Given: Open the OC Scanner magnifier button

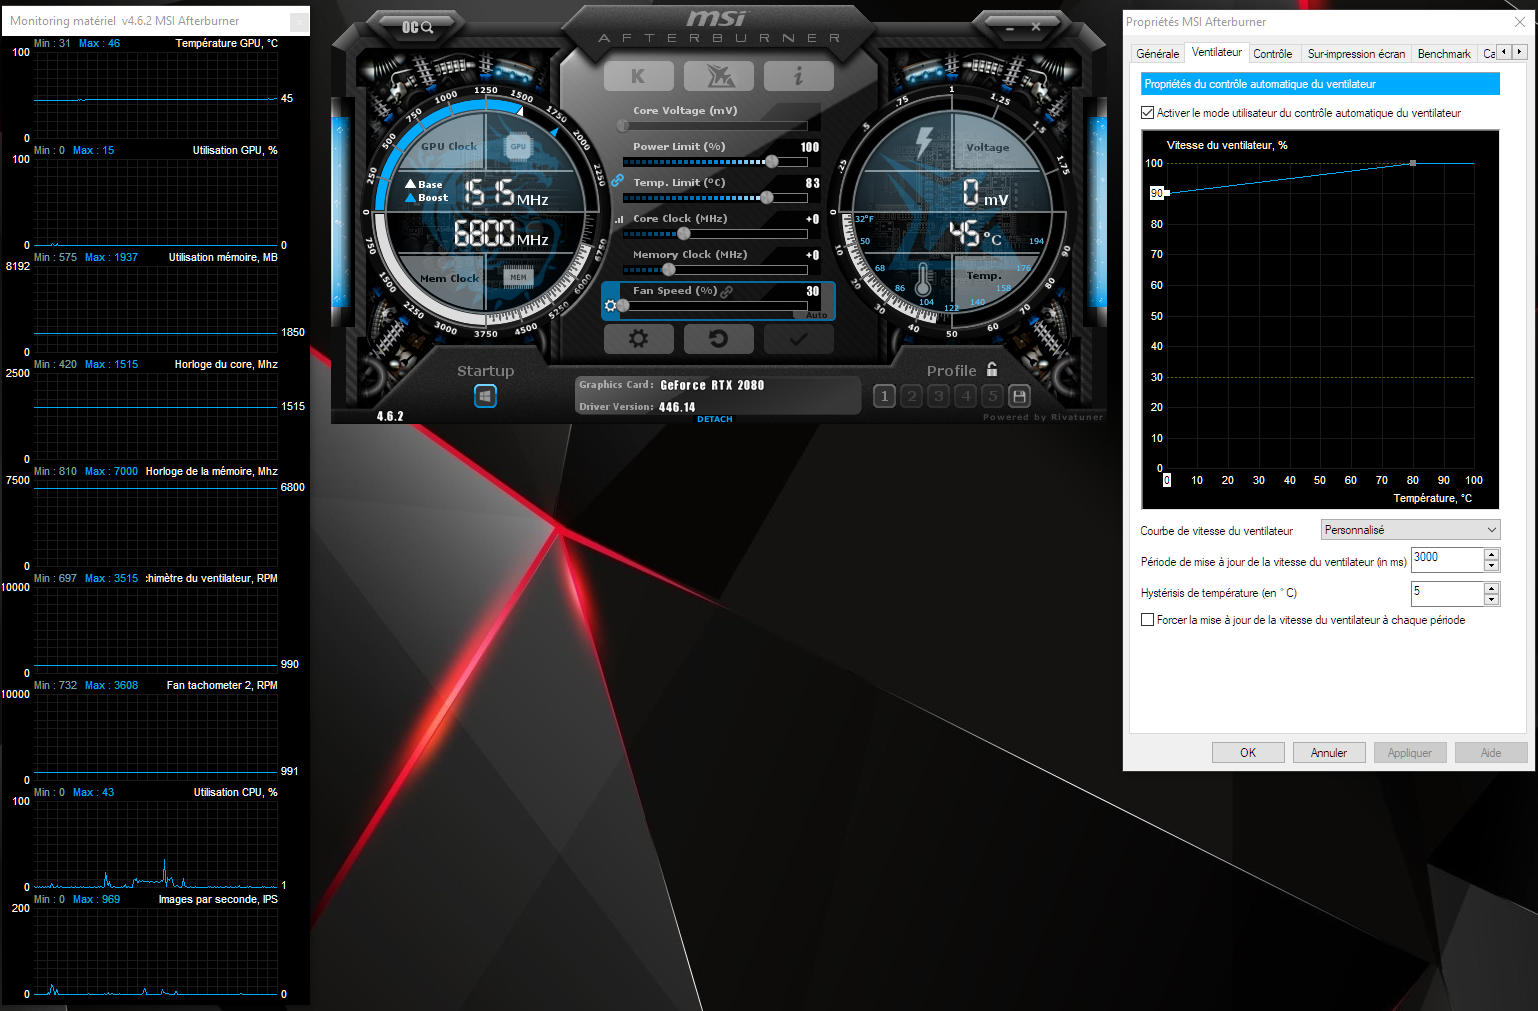Looking at the screenshot, I should pyautogui.click(x=417, y=27).
